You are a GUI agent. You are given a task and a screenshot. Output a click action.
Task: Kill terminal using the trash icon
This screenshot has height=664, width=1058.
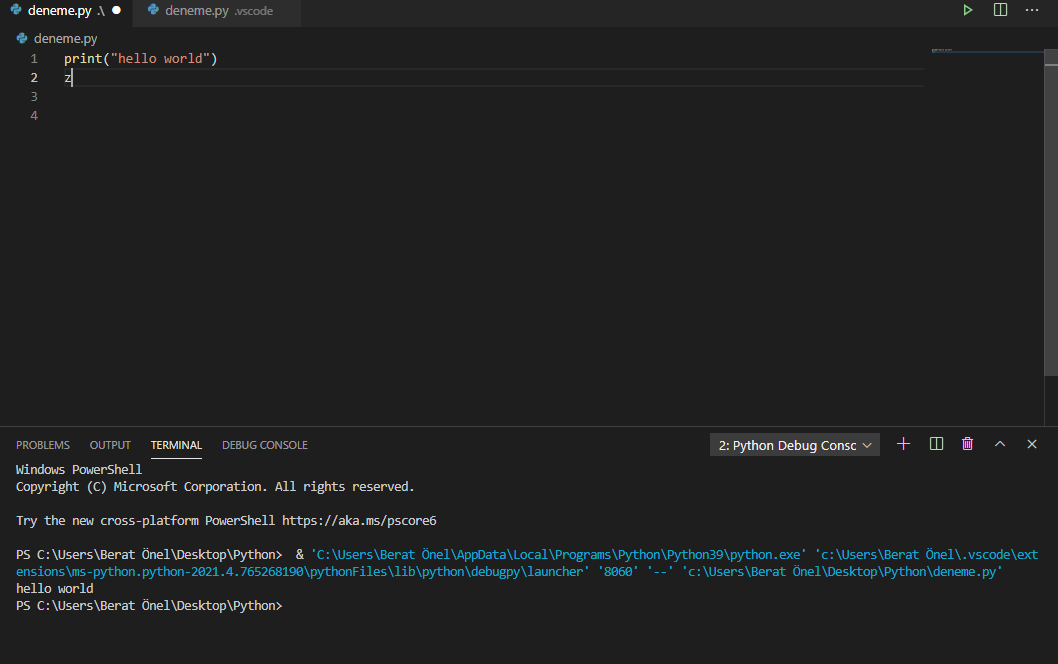[967, 444]
